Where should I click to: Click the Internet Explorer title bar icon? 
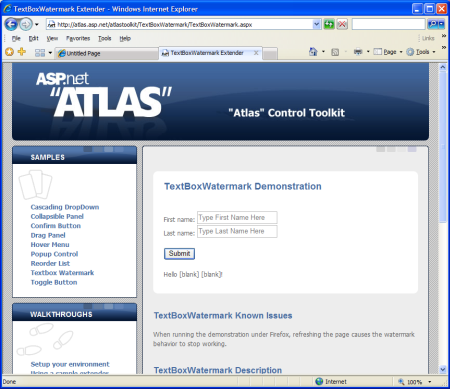7,9
